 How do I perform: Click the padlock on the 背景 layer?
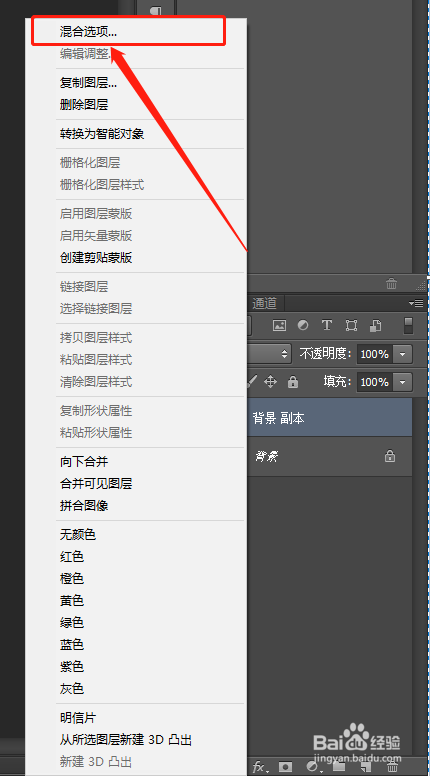(390, 456)
